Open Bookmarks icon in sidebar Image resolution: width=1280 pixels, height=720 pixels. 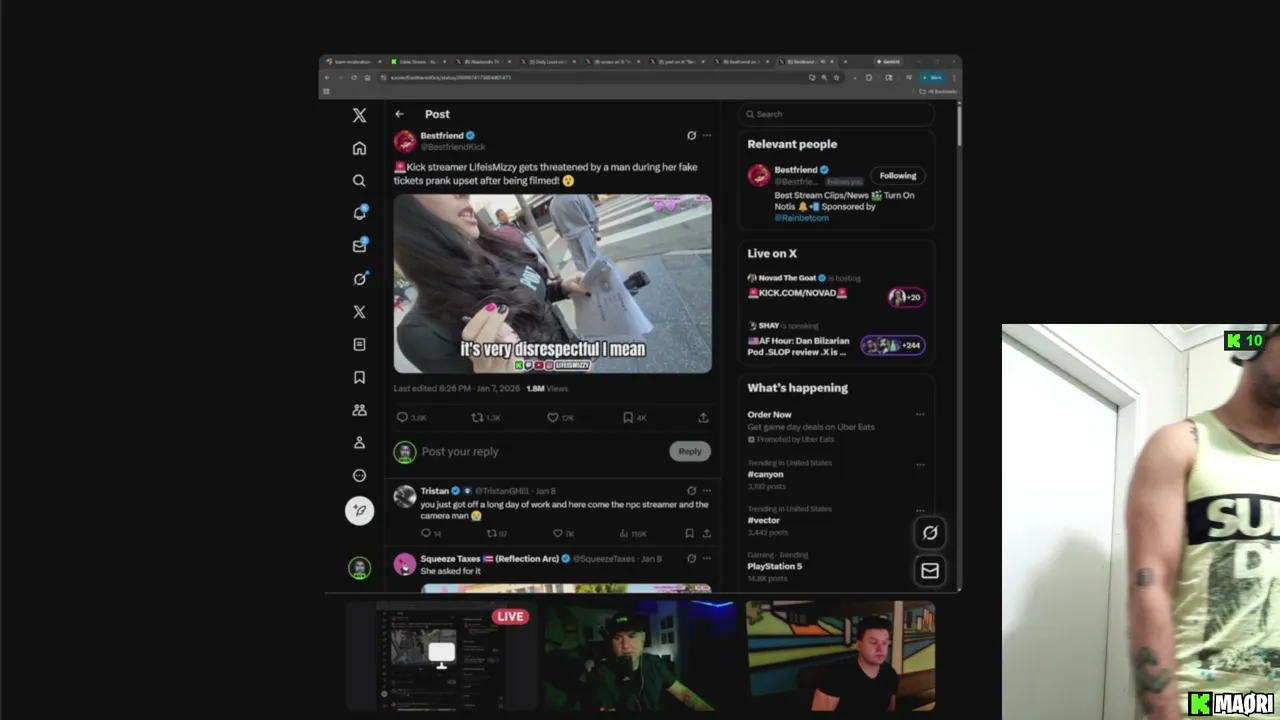tap(359, 377)
